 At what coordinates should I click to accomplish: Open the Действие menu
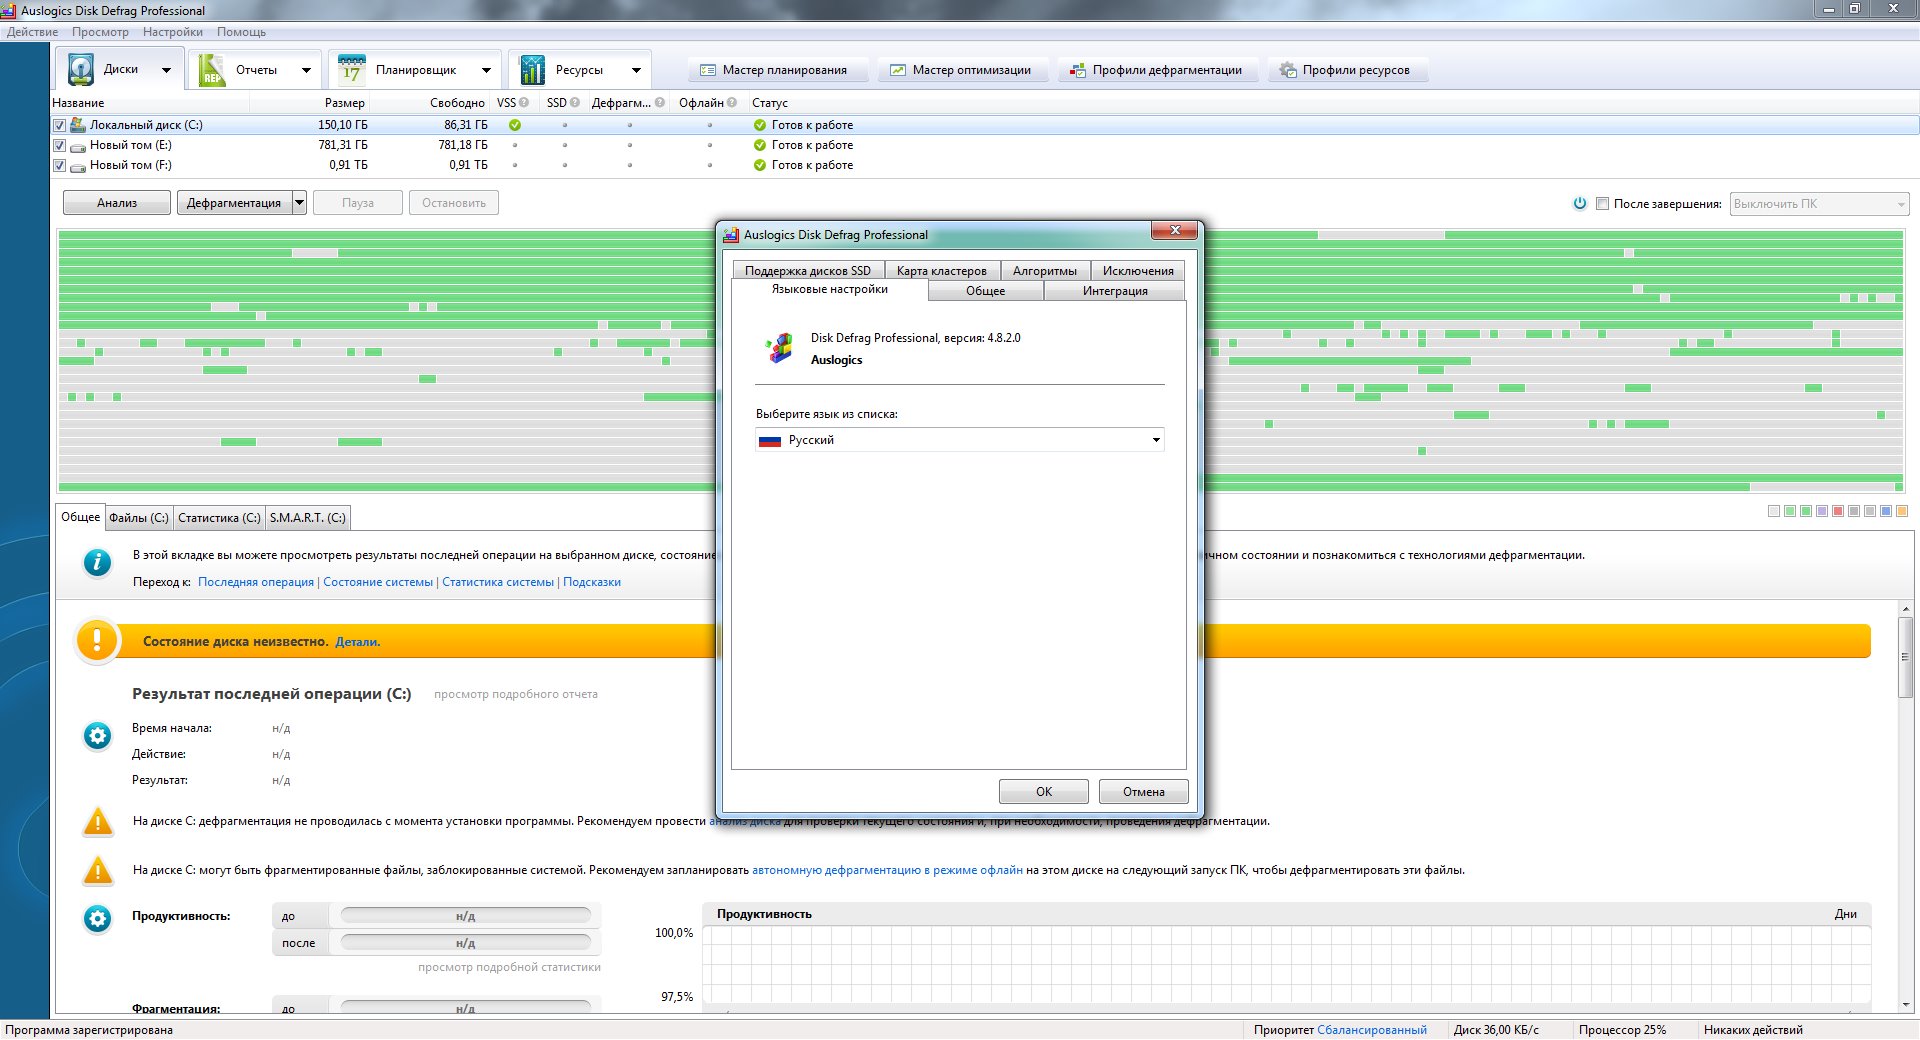[x=32, y=32]
